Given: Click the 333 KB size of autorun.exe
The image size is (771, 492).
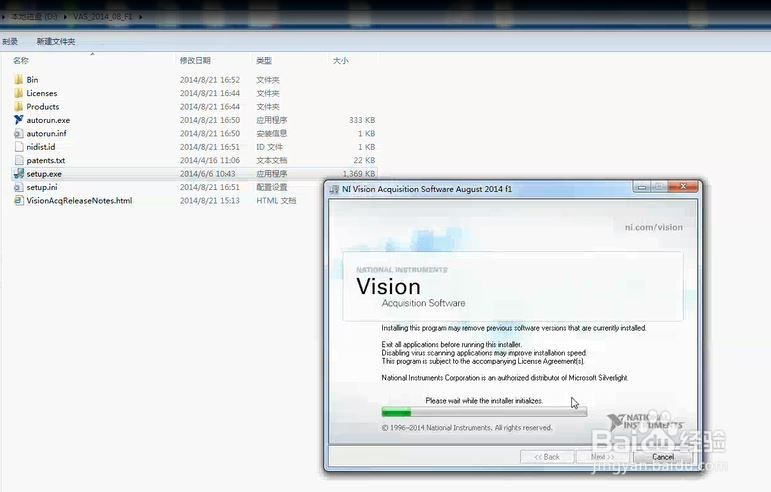Looking at the screenshot, I should tap(362, 120).
